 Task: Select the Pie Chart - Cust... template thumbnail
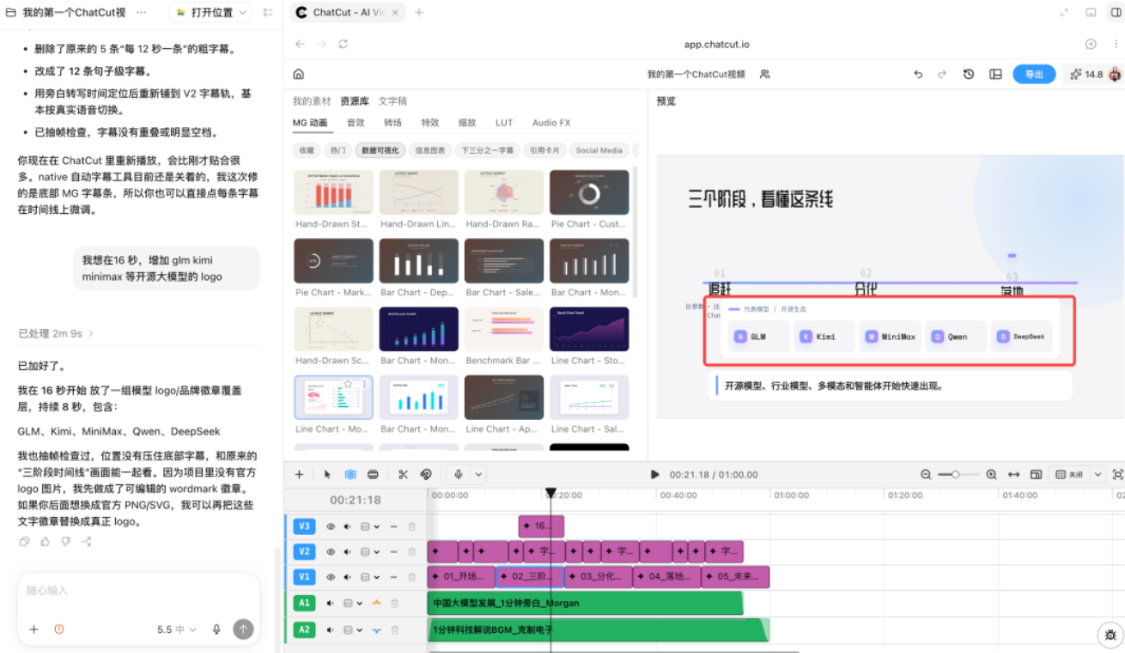[x=589, y=192]
